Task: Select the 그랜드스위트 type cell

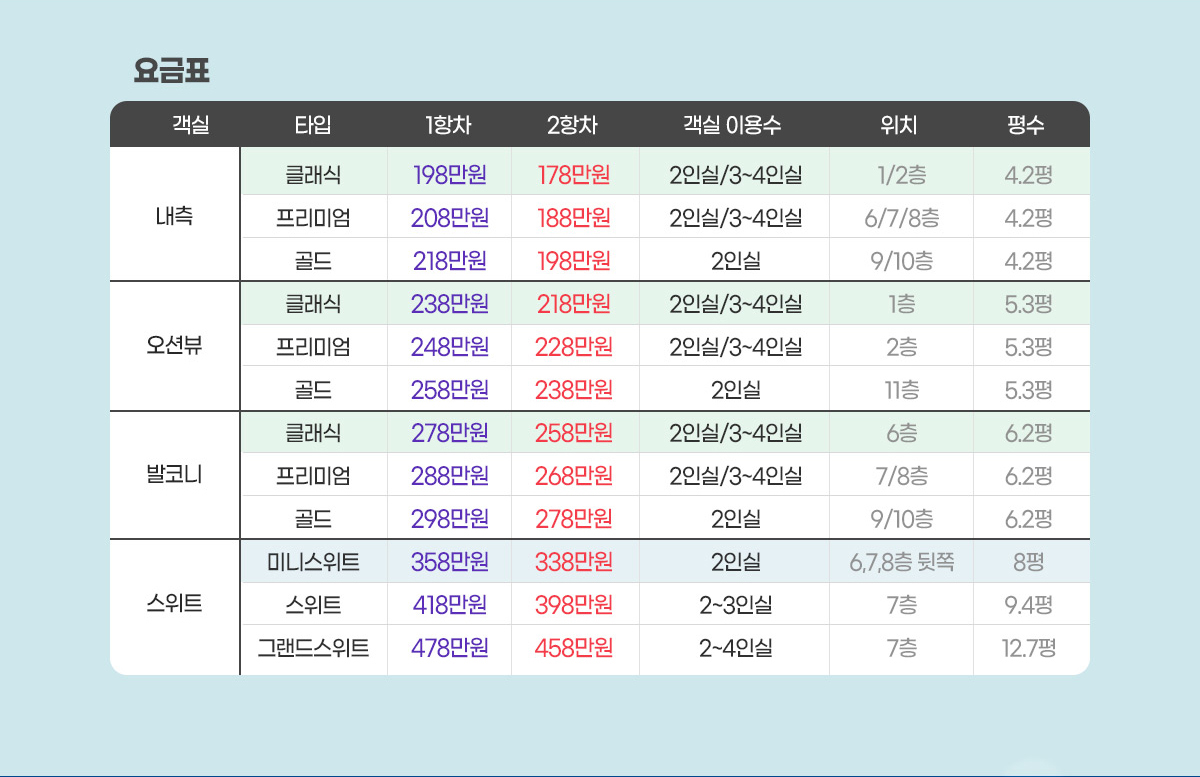Action: (x=313, y=648)
